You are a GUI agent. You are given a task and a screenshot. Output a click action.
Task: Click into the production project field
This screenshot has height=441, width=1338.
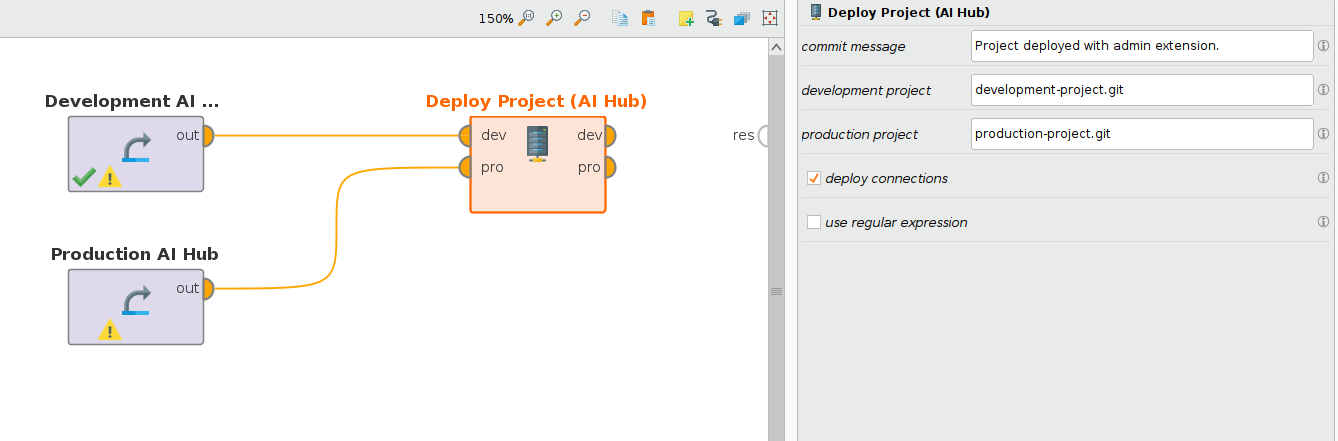click(1141, 134)
